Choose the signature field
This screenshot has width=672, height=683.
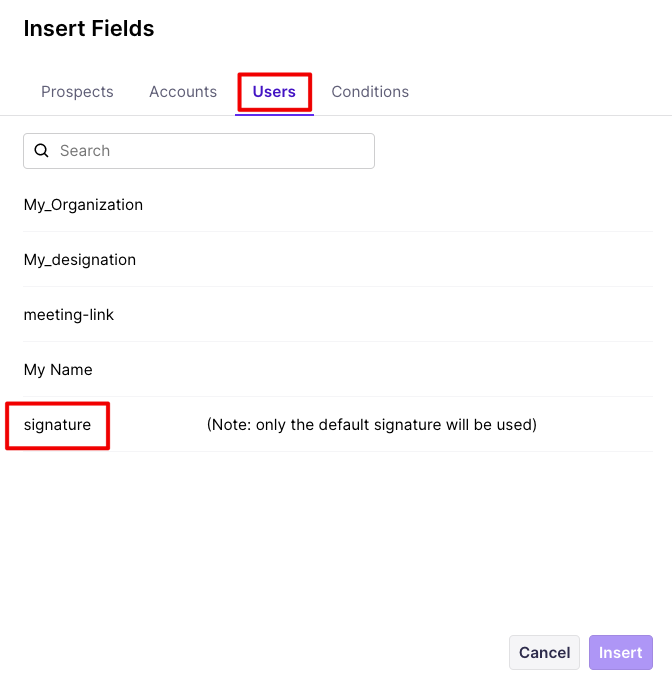pyautogui.click(x=57, y=425)
